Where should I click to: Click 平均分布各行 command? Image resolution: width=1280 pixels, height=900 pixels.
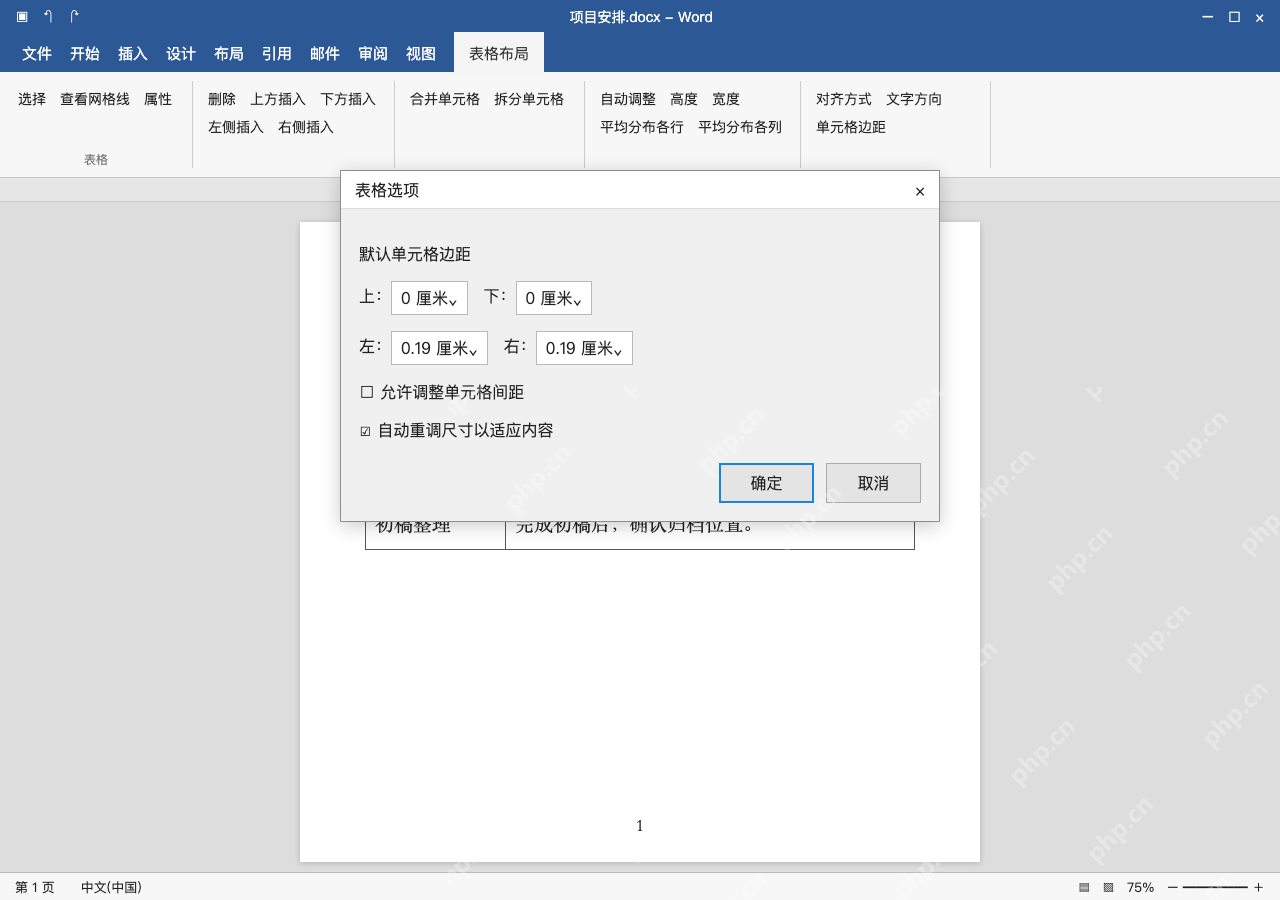(642, 127)
